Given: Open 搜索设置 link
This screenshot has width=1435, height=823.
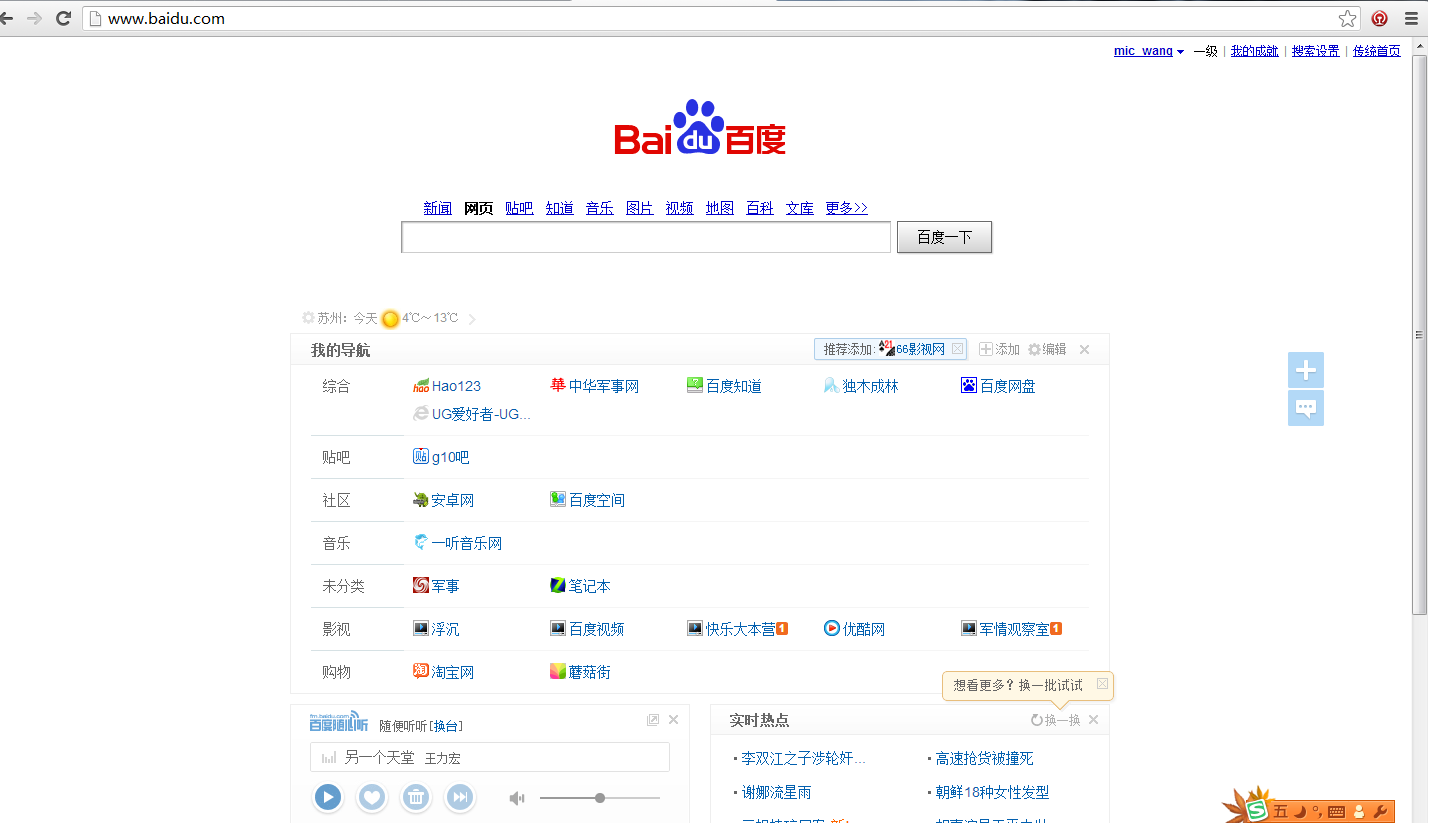Looking at the screenshot, I should pos(1315,51).
